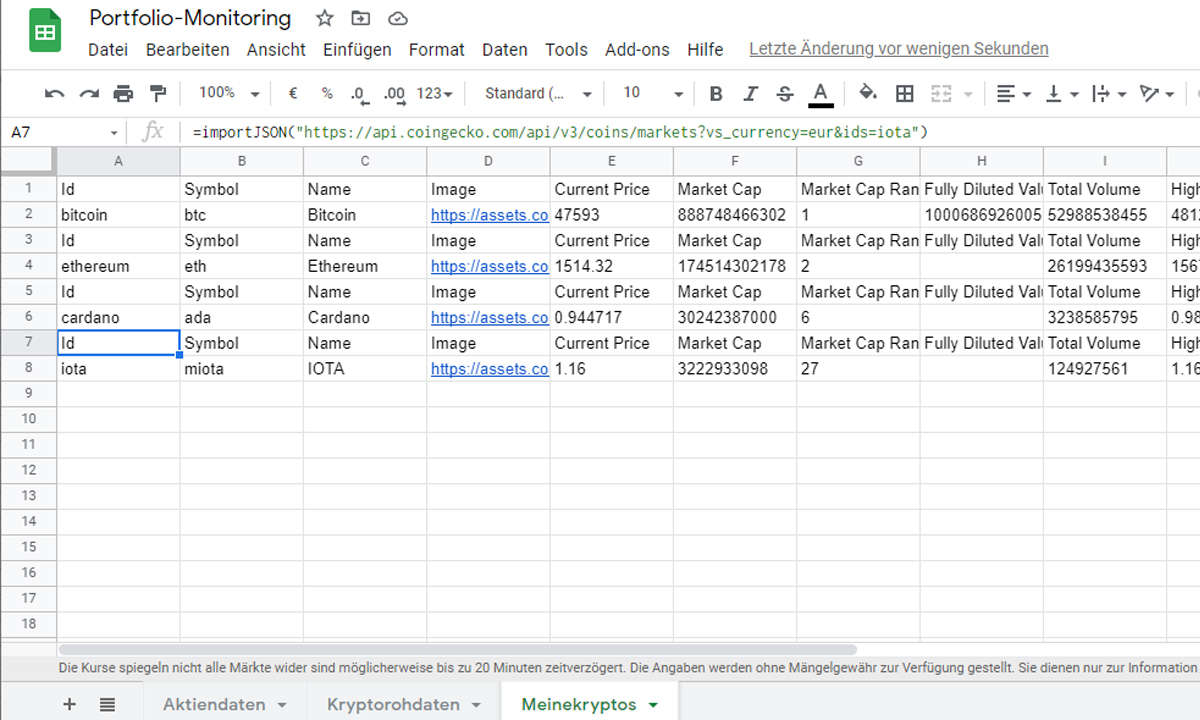Click the horizontal scrollbar
This screenshot has width=1200, height=720.
click(457, 649)
